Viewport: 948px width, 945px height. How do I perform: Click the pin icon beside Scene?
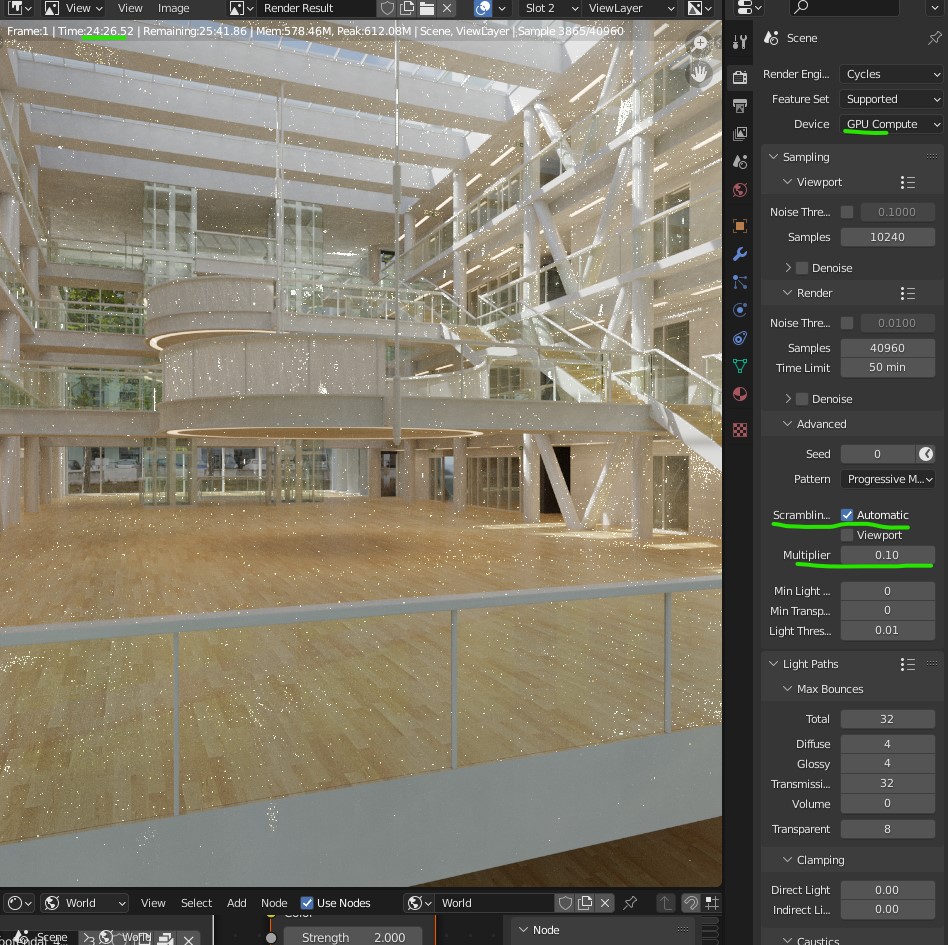[x=934, y=38]
